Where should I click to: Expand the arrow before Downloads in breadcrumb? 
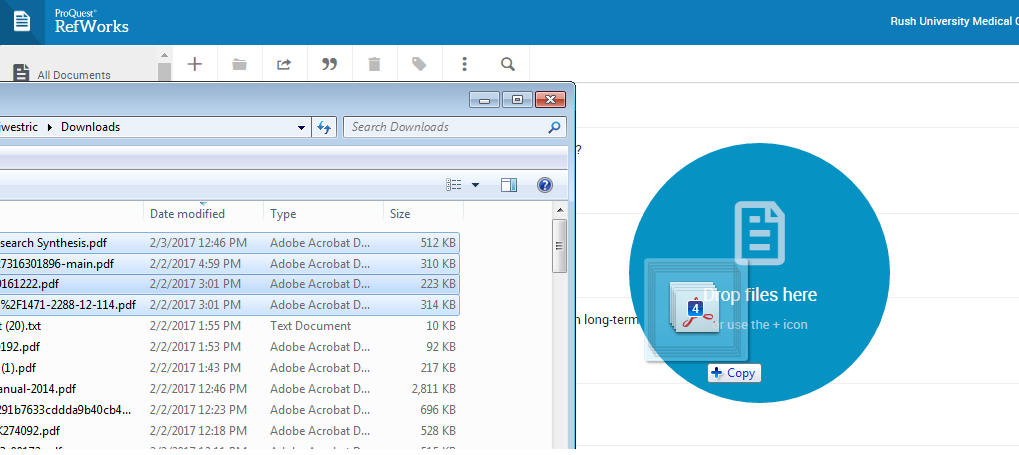50,127
